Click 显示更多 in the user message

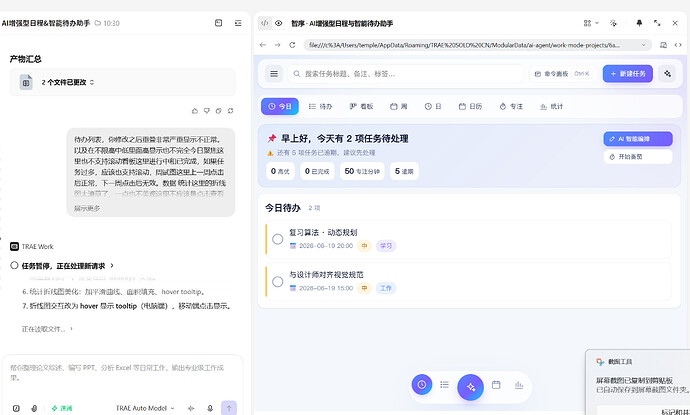87,208
